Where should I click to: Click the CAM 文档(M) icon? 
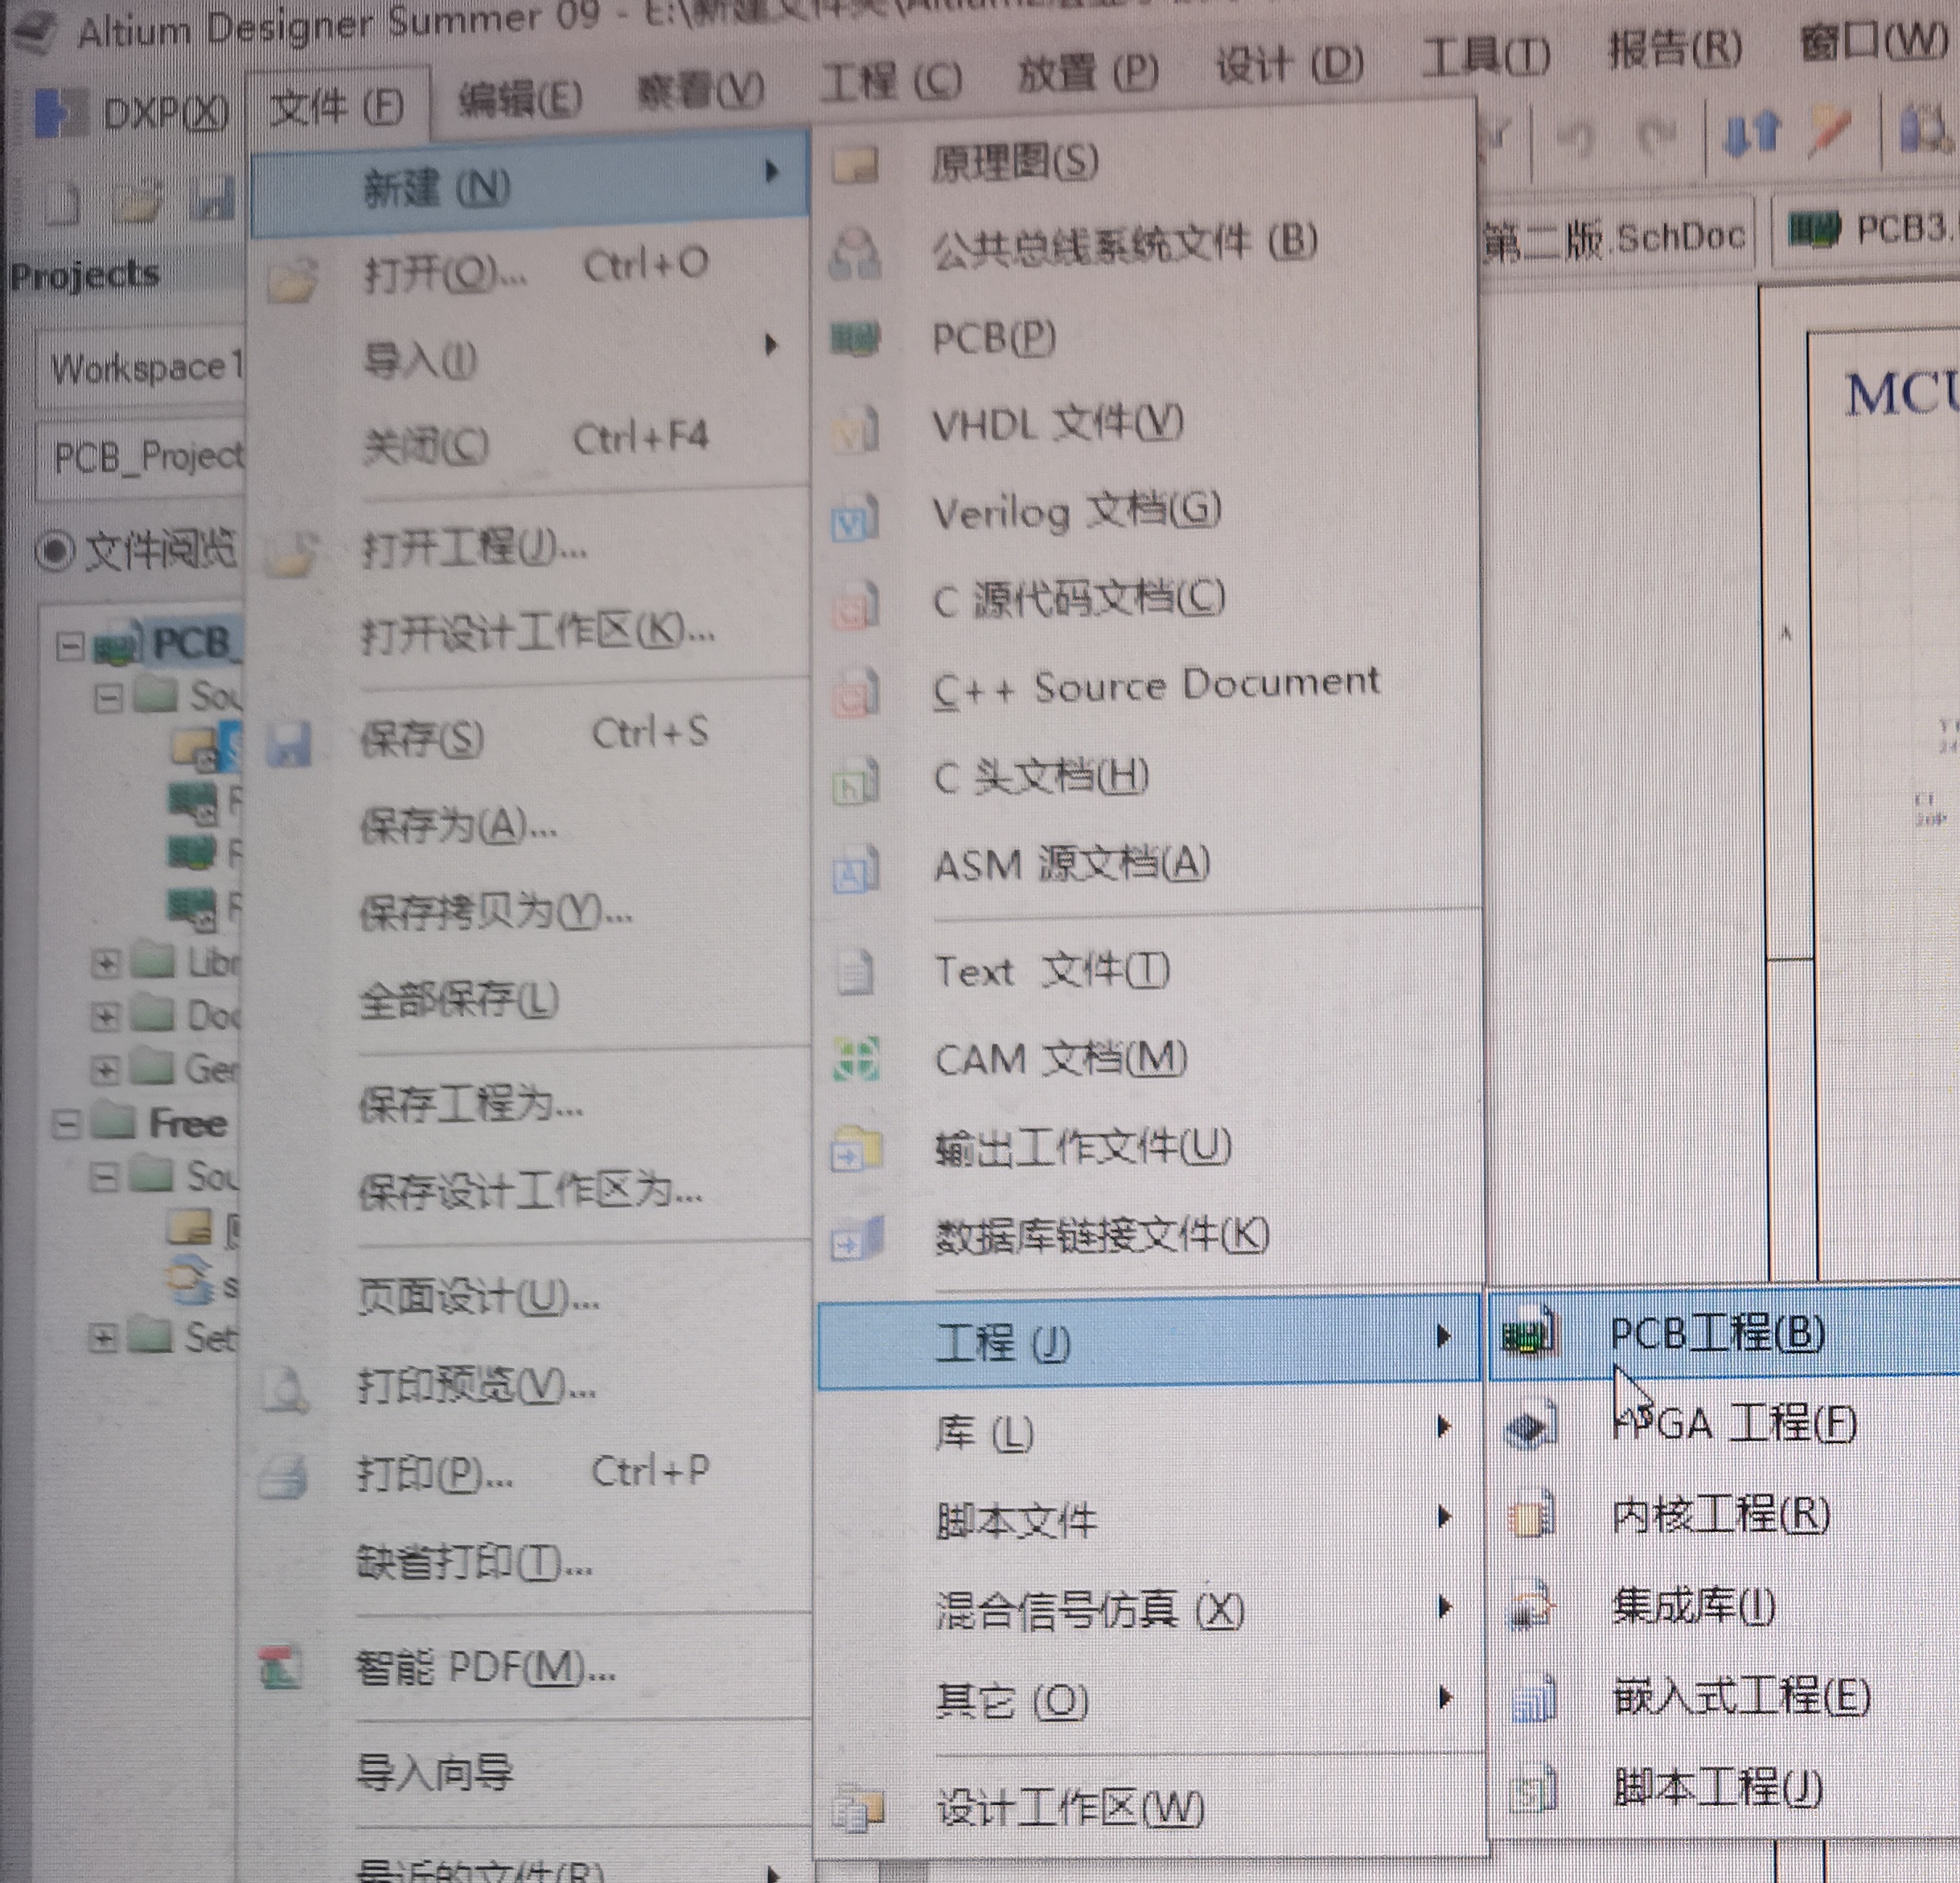(856, 1060)
